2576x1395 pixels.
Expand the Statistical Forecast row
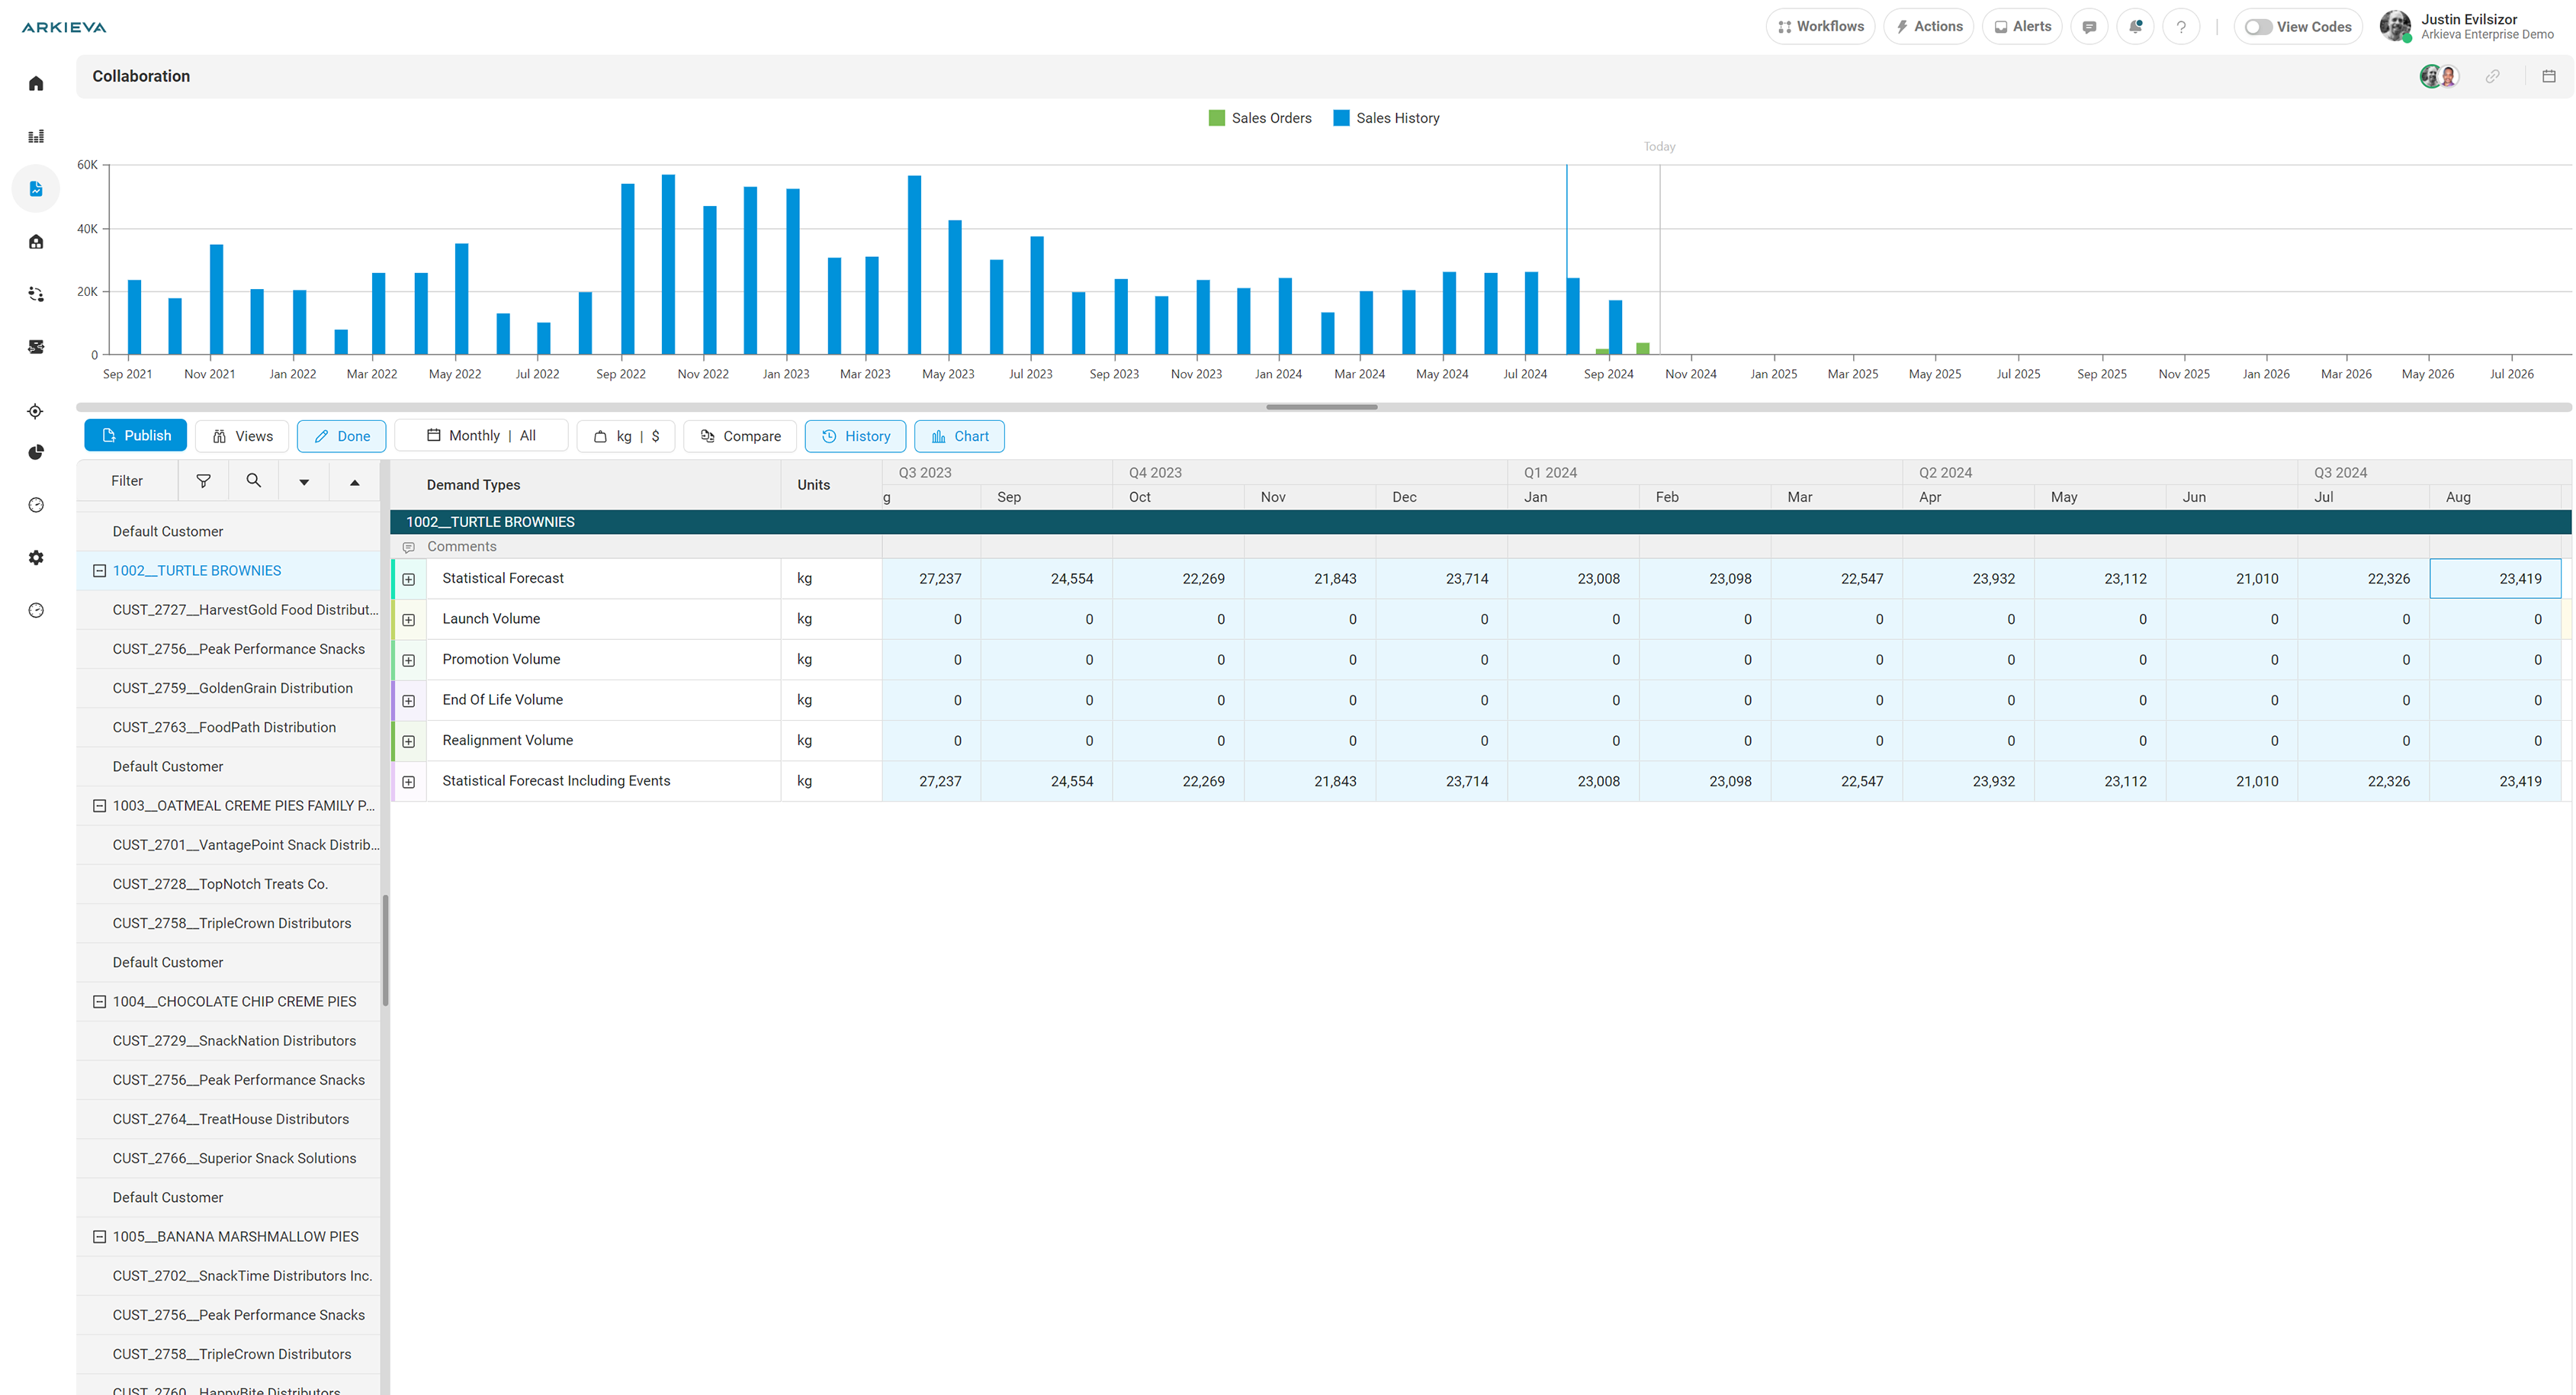(x=409, y=579)
